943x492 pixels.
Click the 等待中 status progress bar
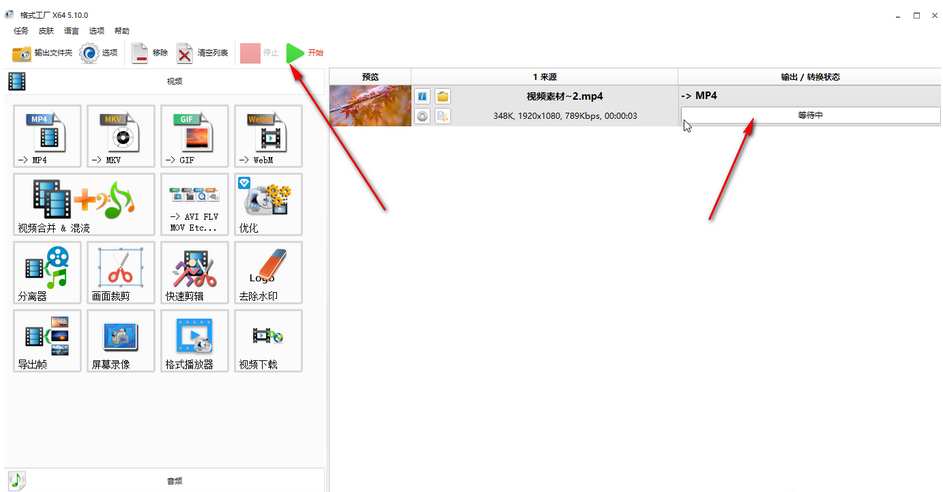[x=811, y=115]
